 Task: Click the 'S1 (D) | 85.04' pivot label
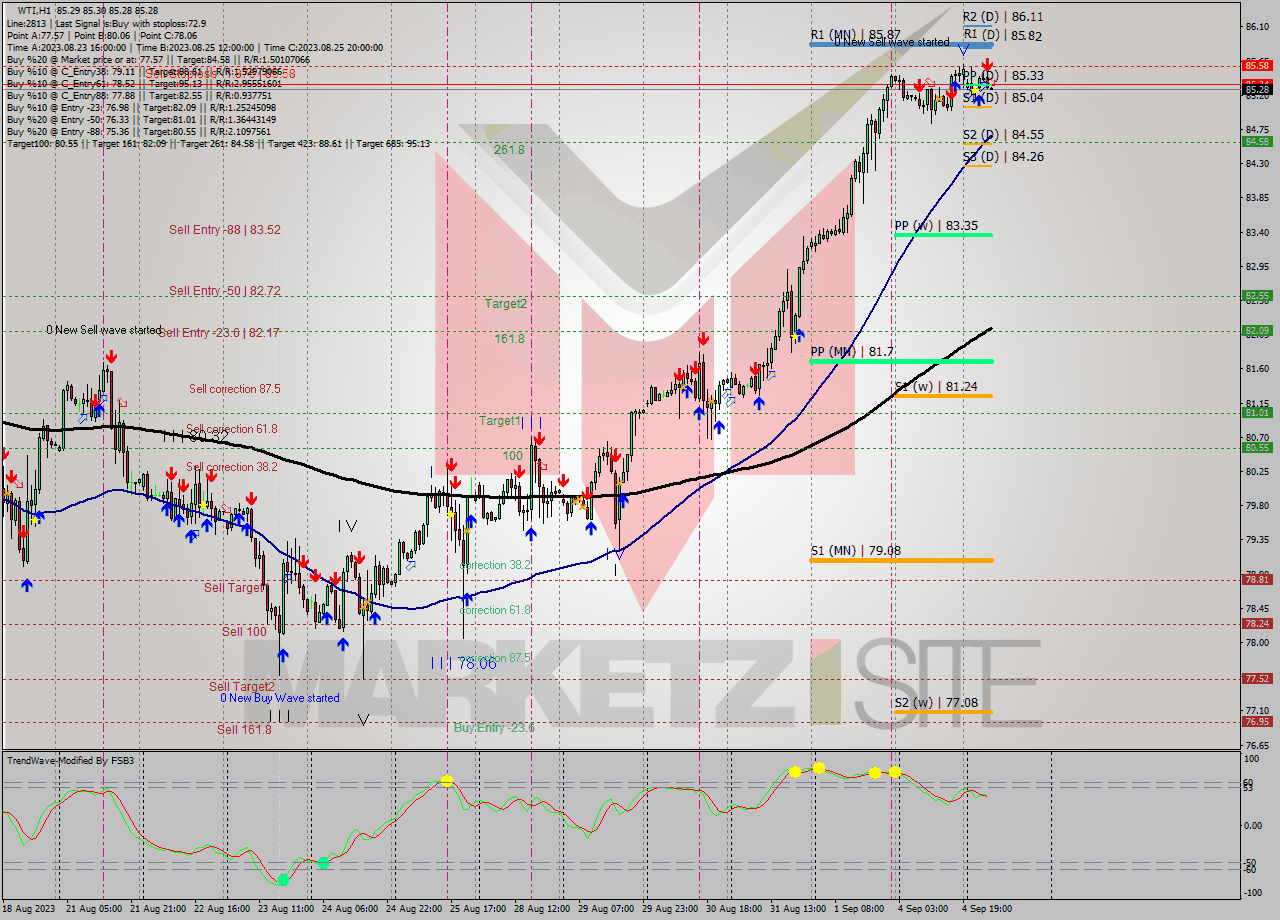tap(1002, 98)
